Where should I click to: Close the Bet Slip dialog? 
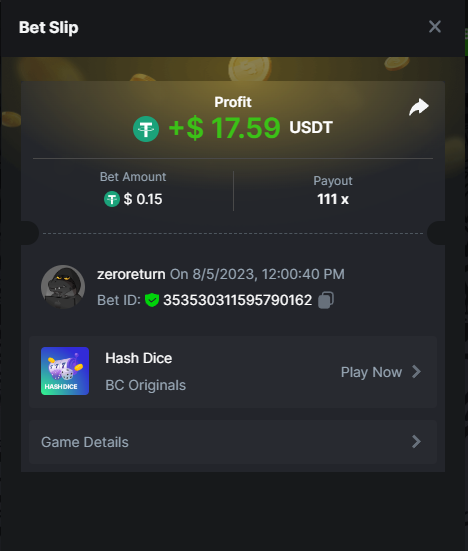435,27
